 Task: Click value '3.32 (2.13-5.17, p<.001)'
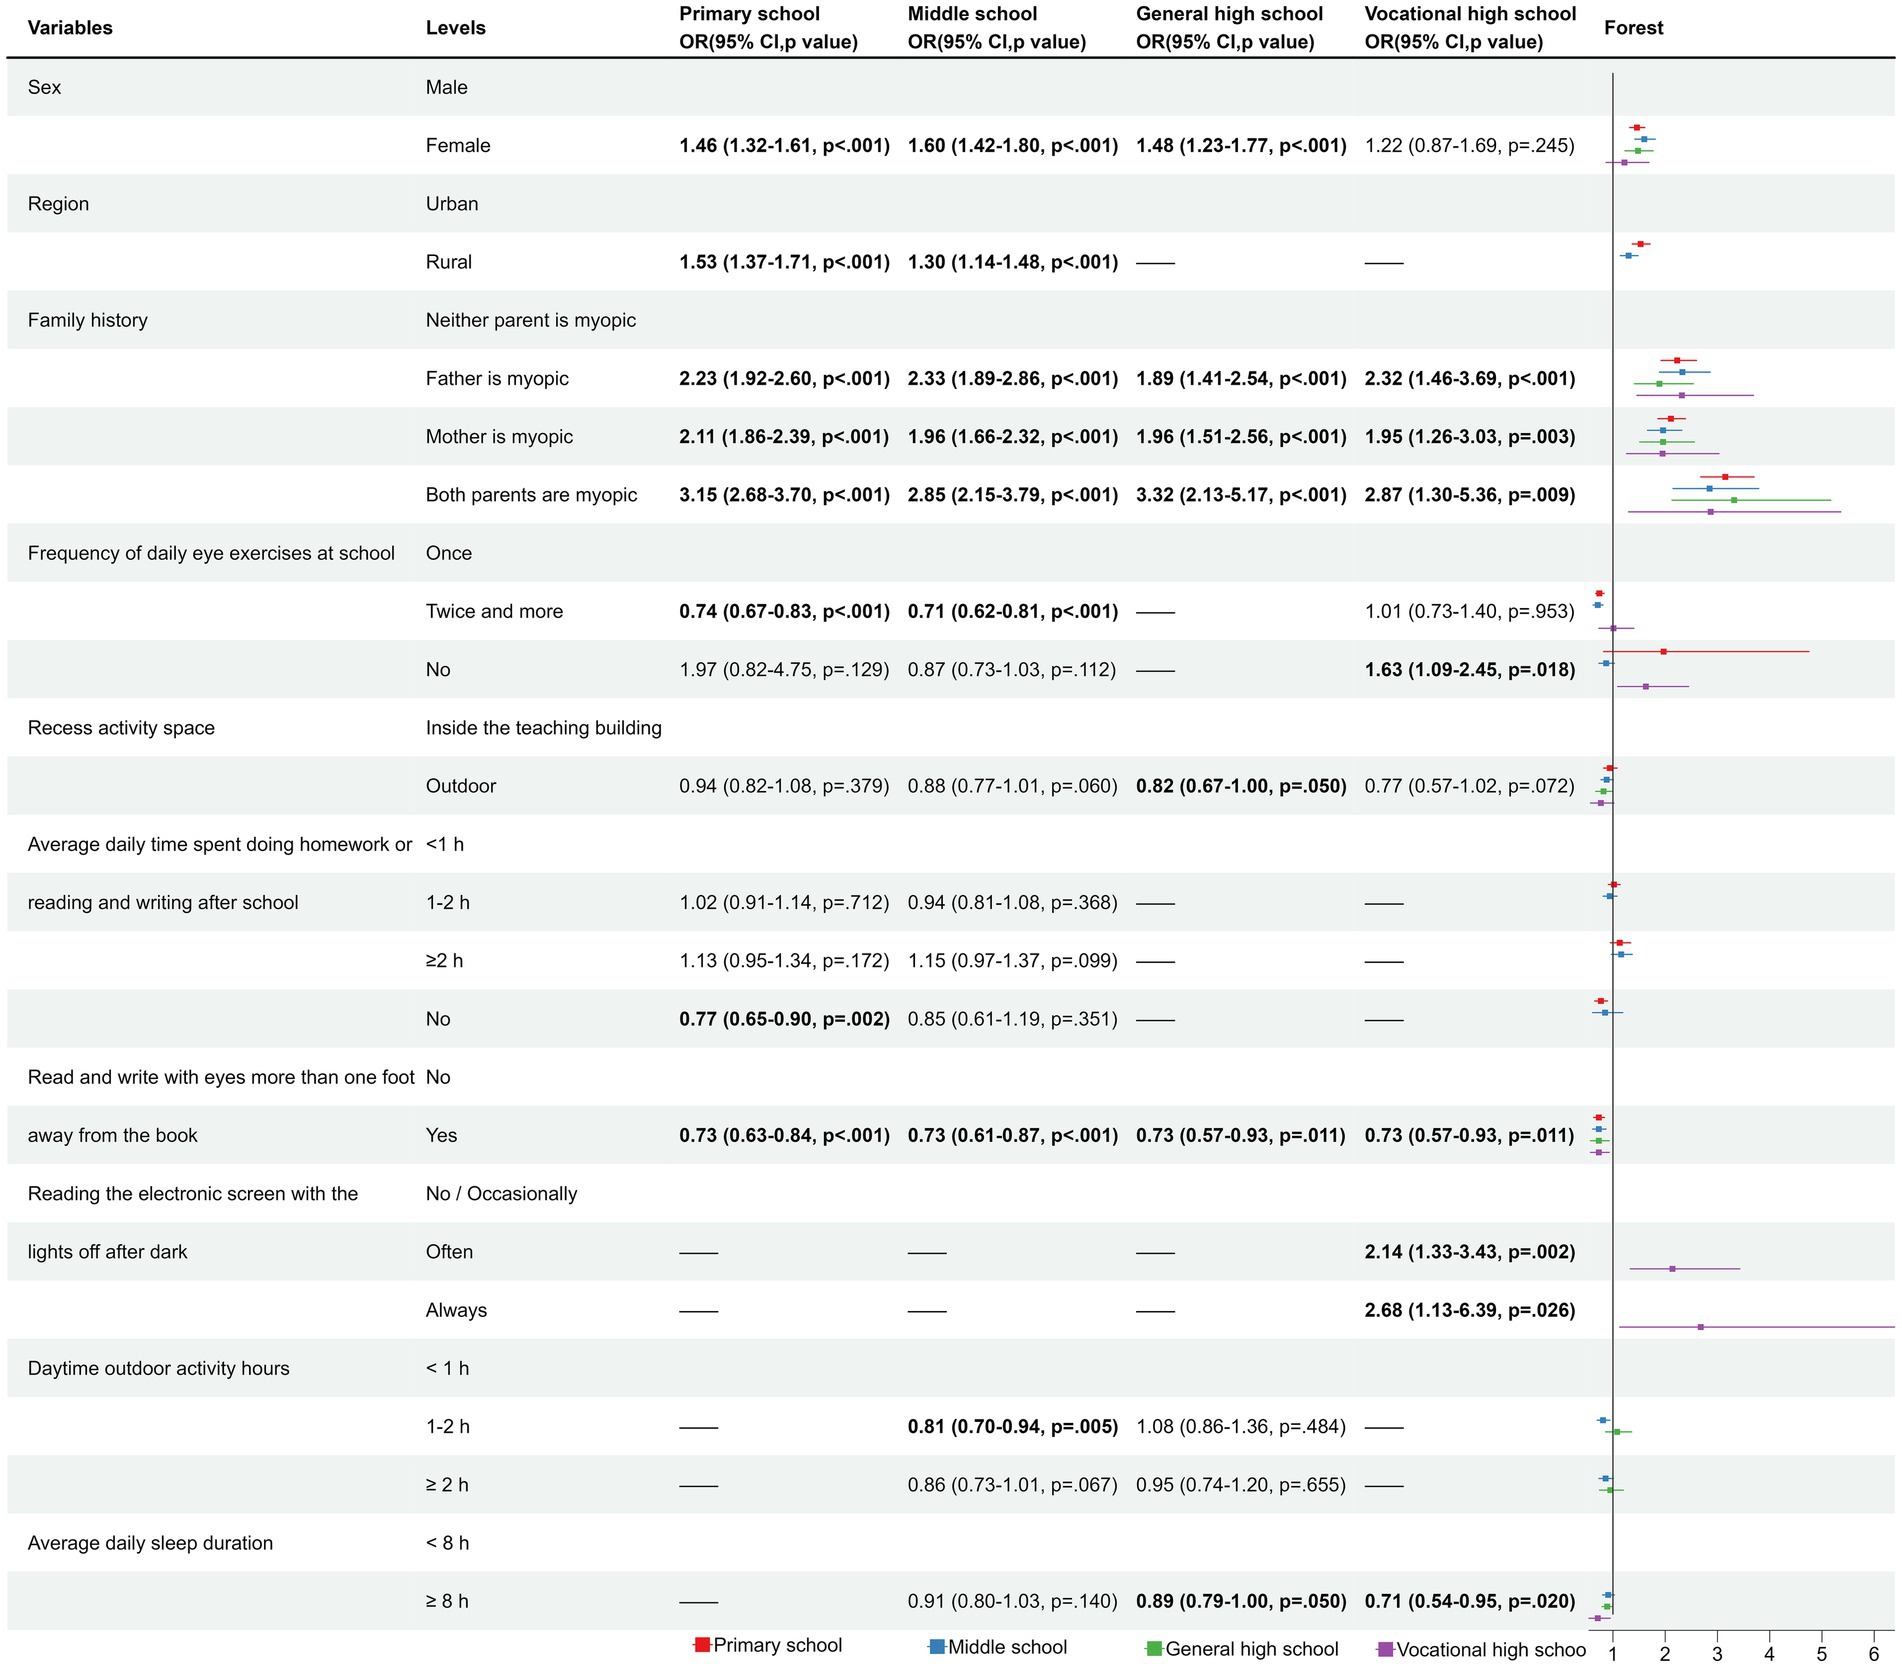coord(1241,495)
